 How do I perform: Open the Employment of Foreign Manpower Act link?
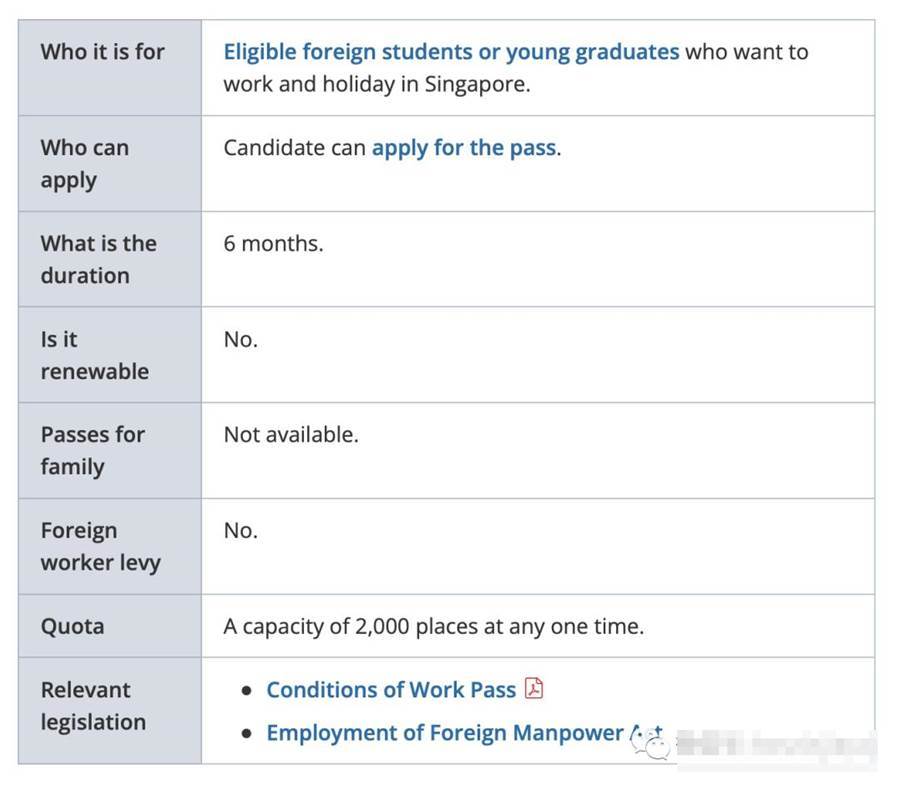[x=464, y=733]
